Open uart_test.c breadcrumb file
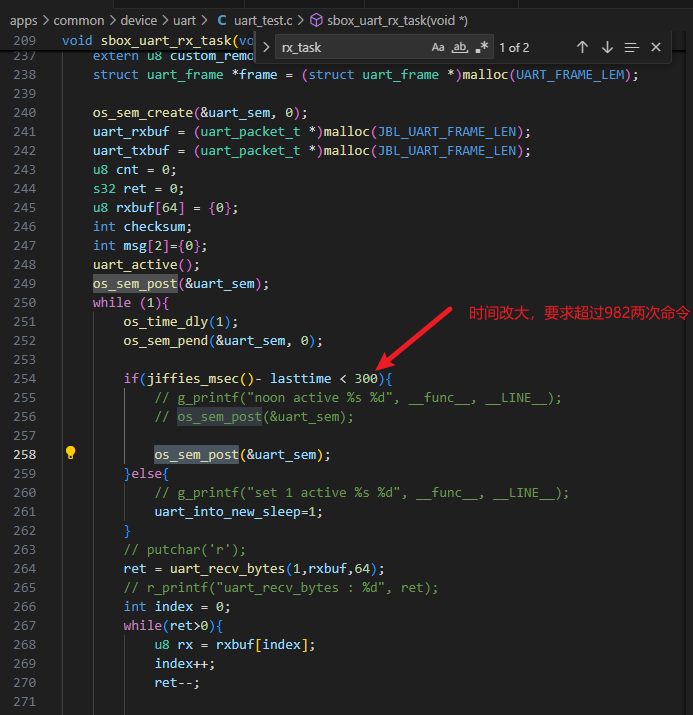 click(263, 21)
